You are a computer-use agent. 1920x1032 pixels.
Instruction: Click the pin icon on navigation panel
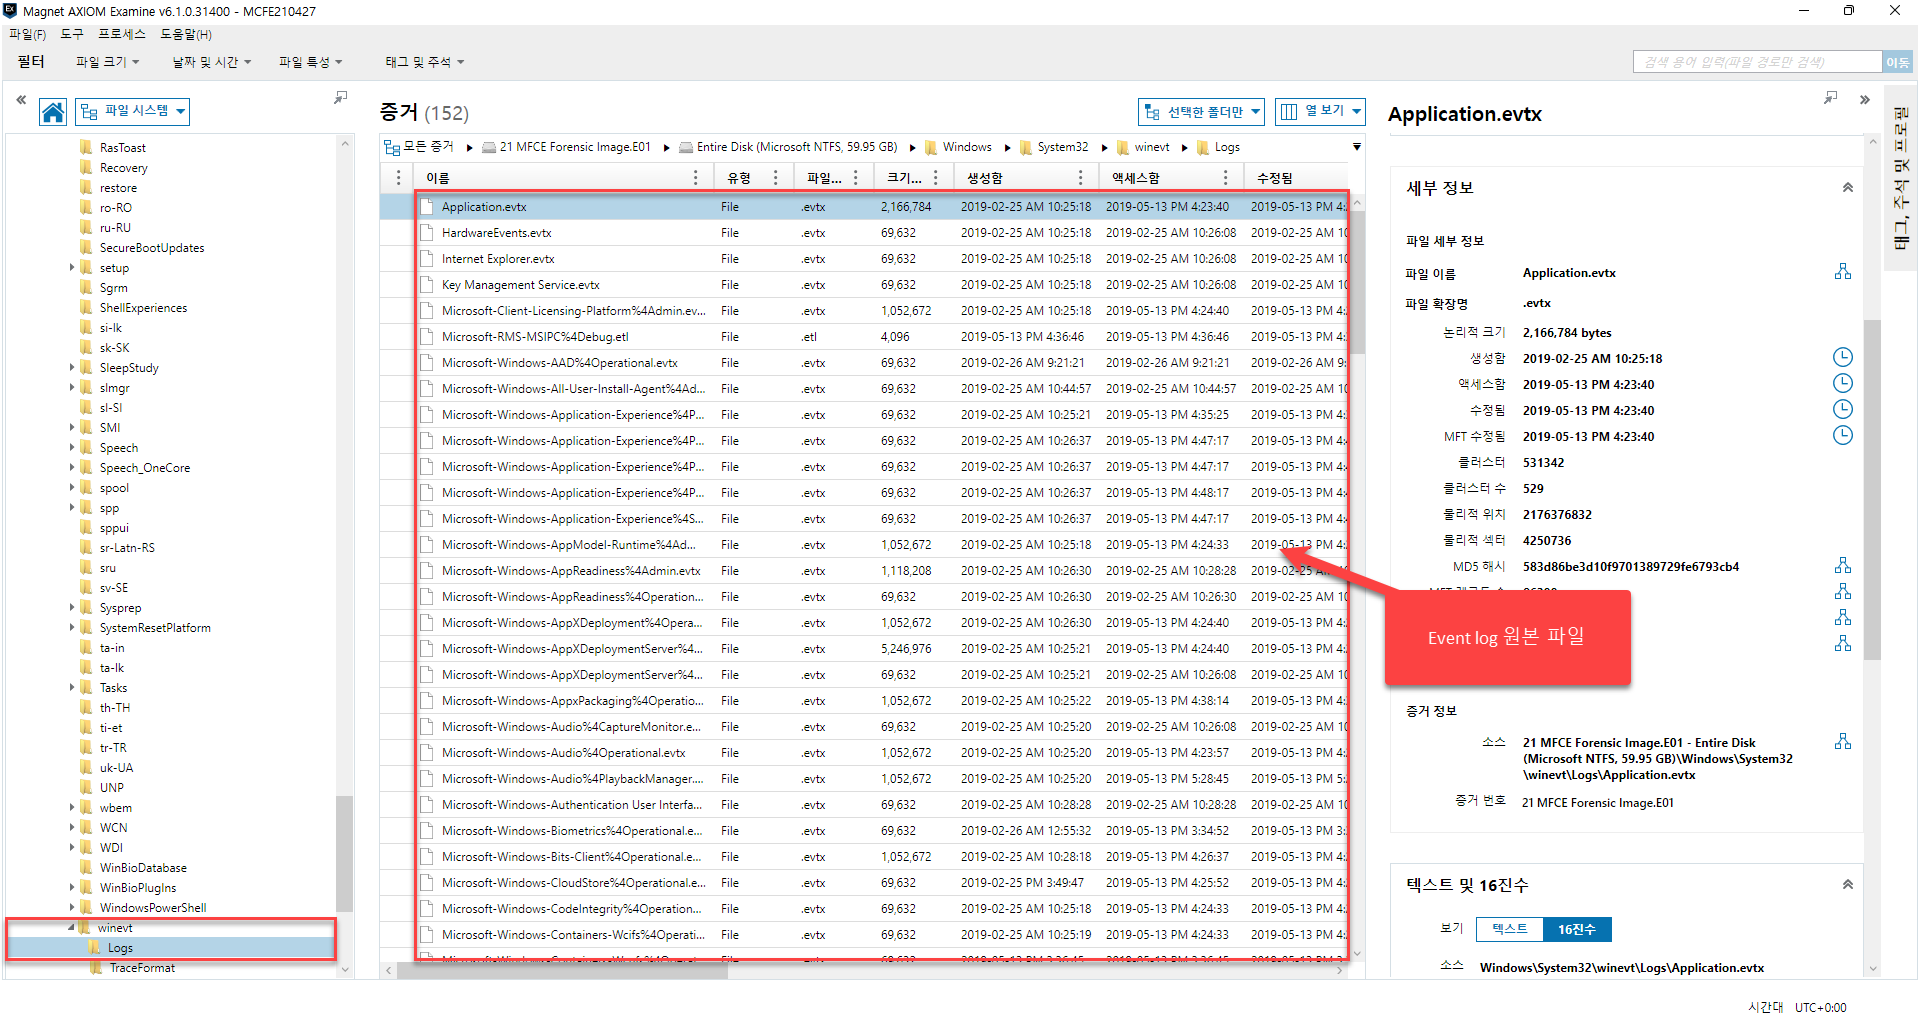(340, 98)
